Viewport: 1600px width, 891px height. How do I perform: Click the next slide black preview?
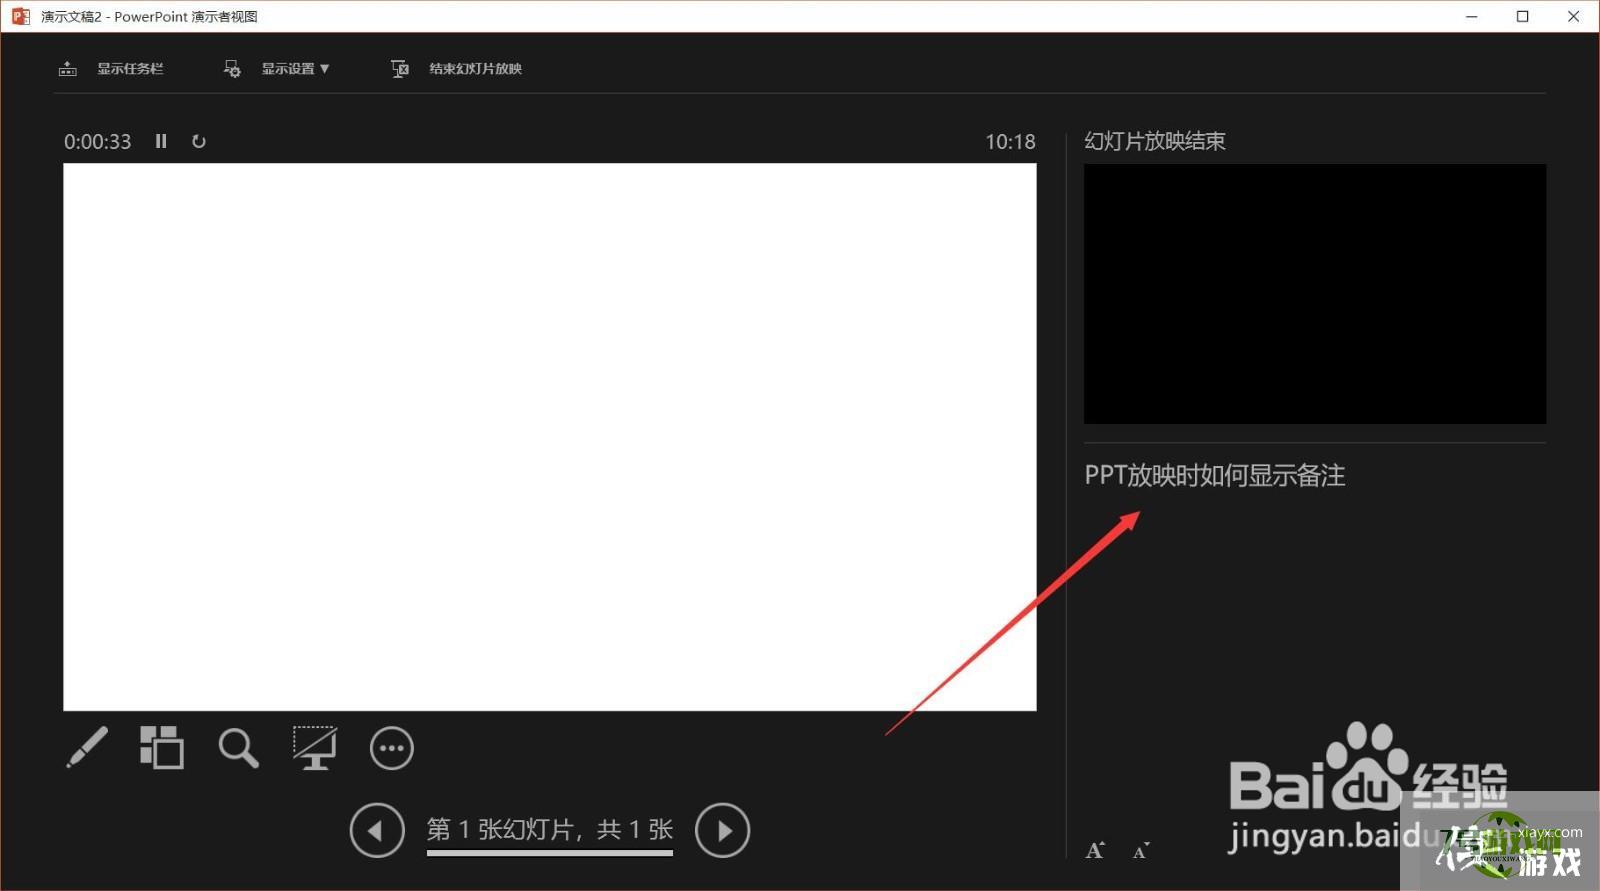pos(1315,294)
